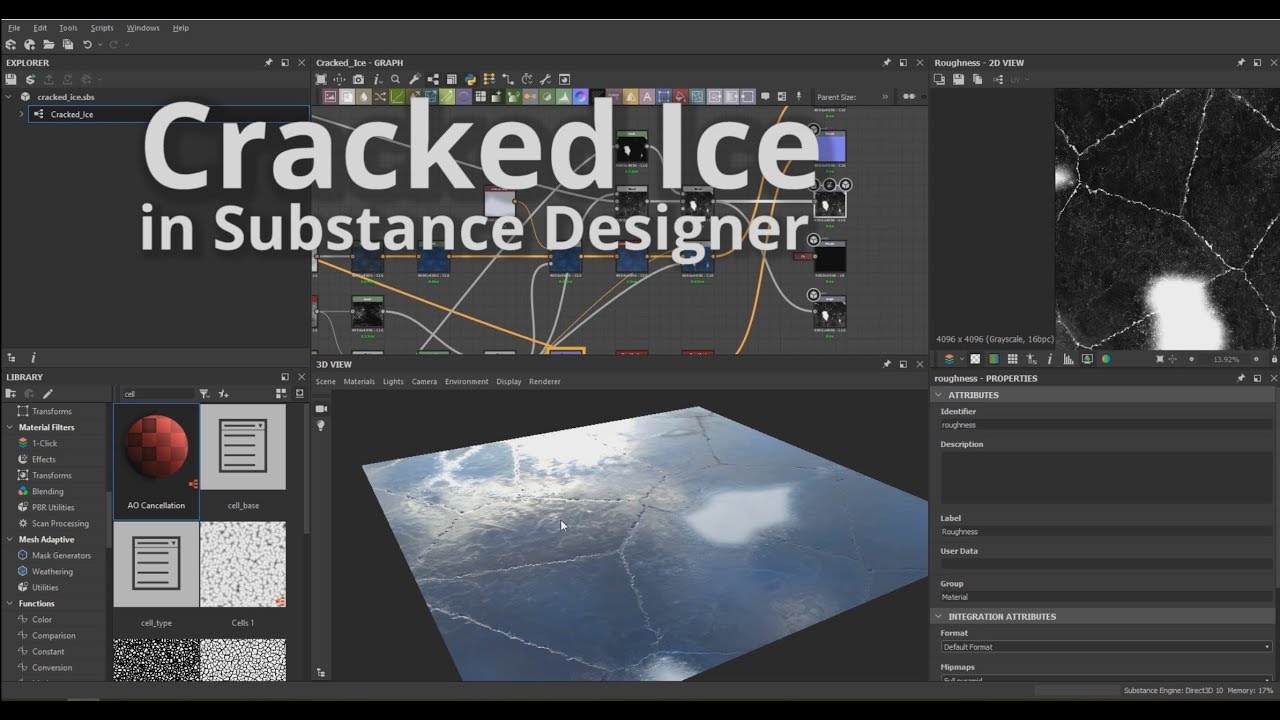1280x720 pixels.
Task: Toggle transparency checkerboard in 2D View toolbar
Action: tap(975, 359)
